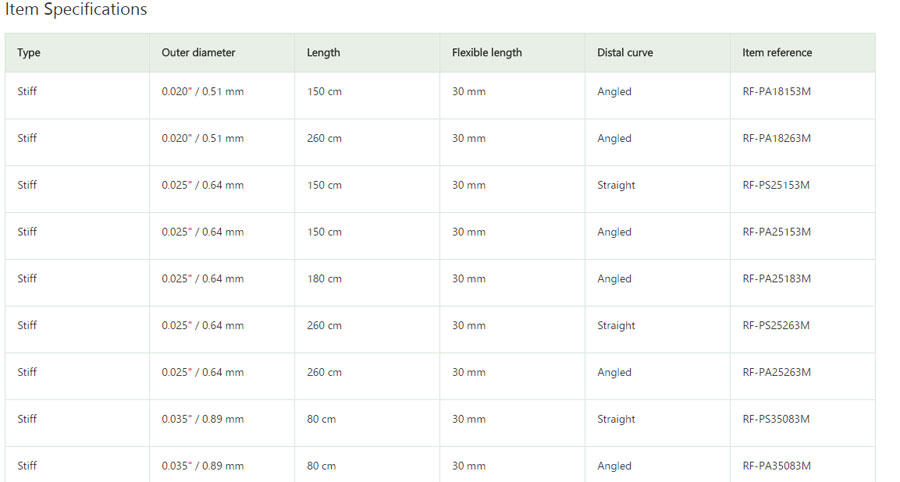The image size is (900, 482).
Task: Click the Outer diameter column header
Action: (198, 53)
